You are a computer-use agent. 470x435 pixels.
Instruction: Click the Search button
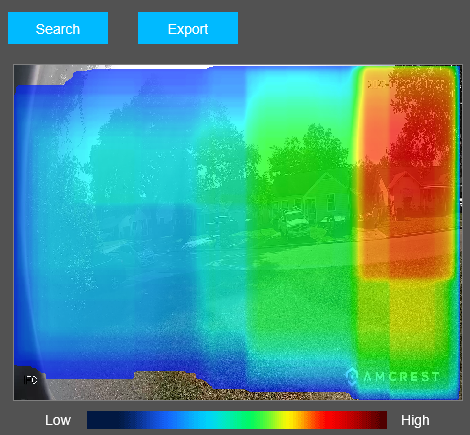(58, 28)
